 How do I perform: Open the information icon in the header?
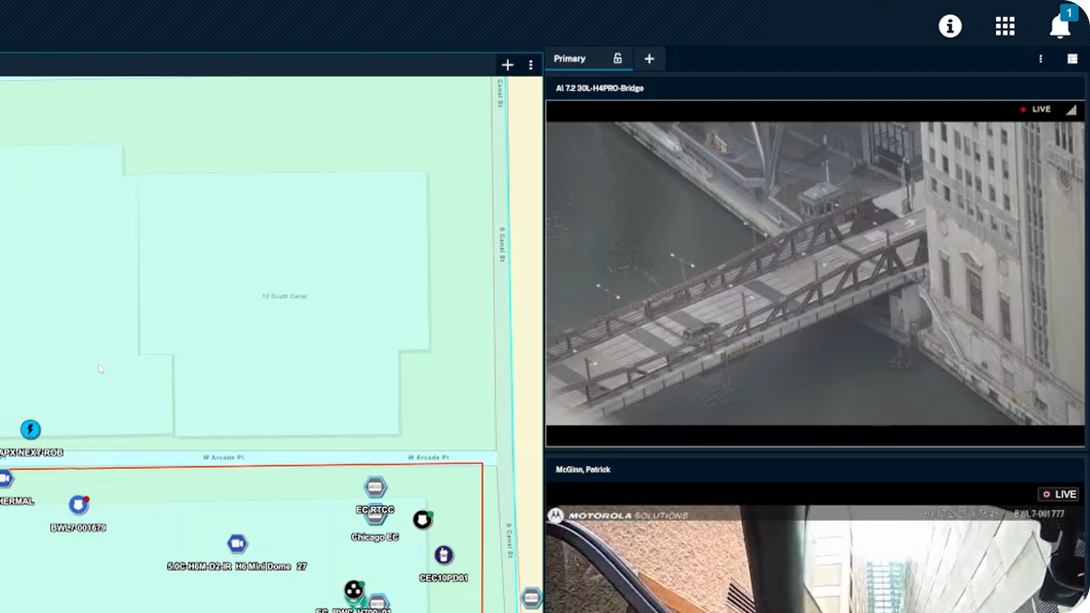tap(949, 26)
